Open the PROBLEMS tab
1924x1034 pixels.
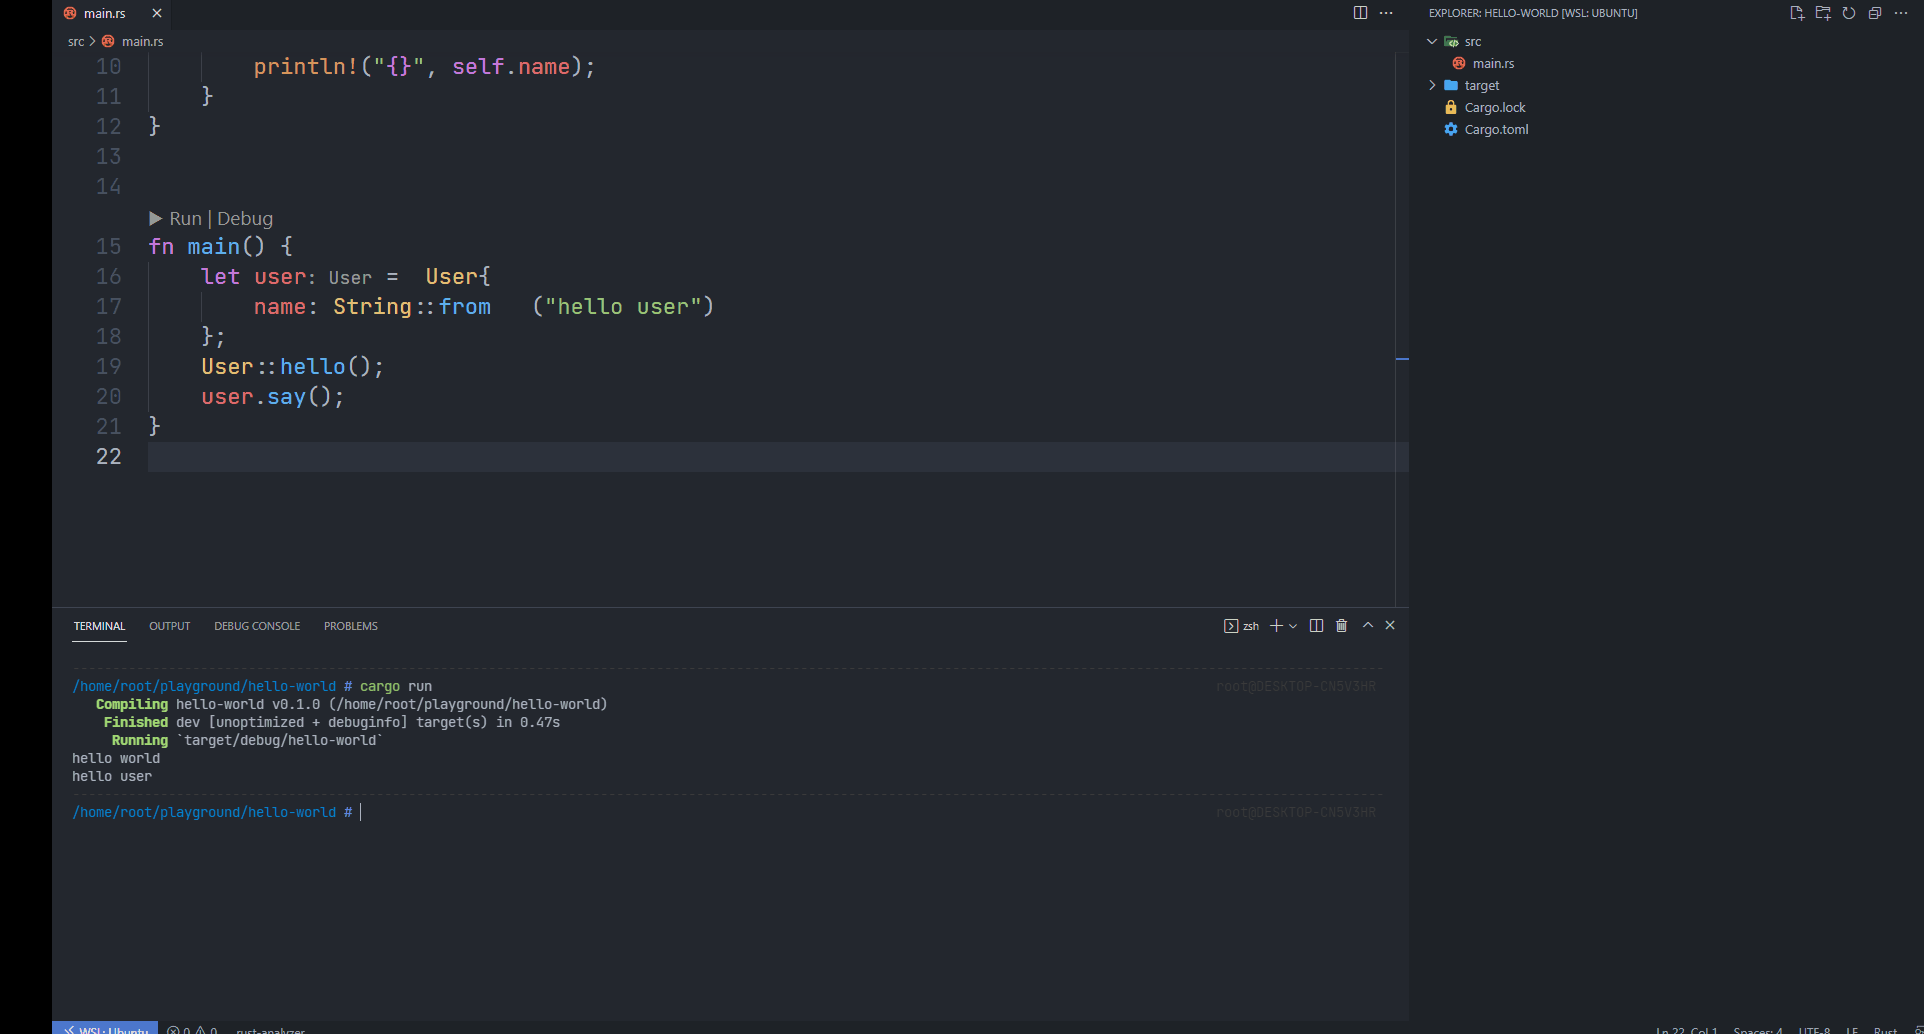[x=350, y=626]
